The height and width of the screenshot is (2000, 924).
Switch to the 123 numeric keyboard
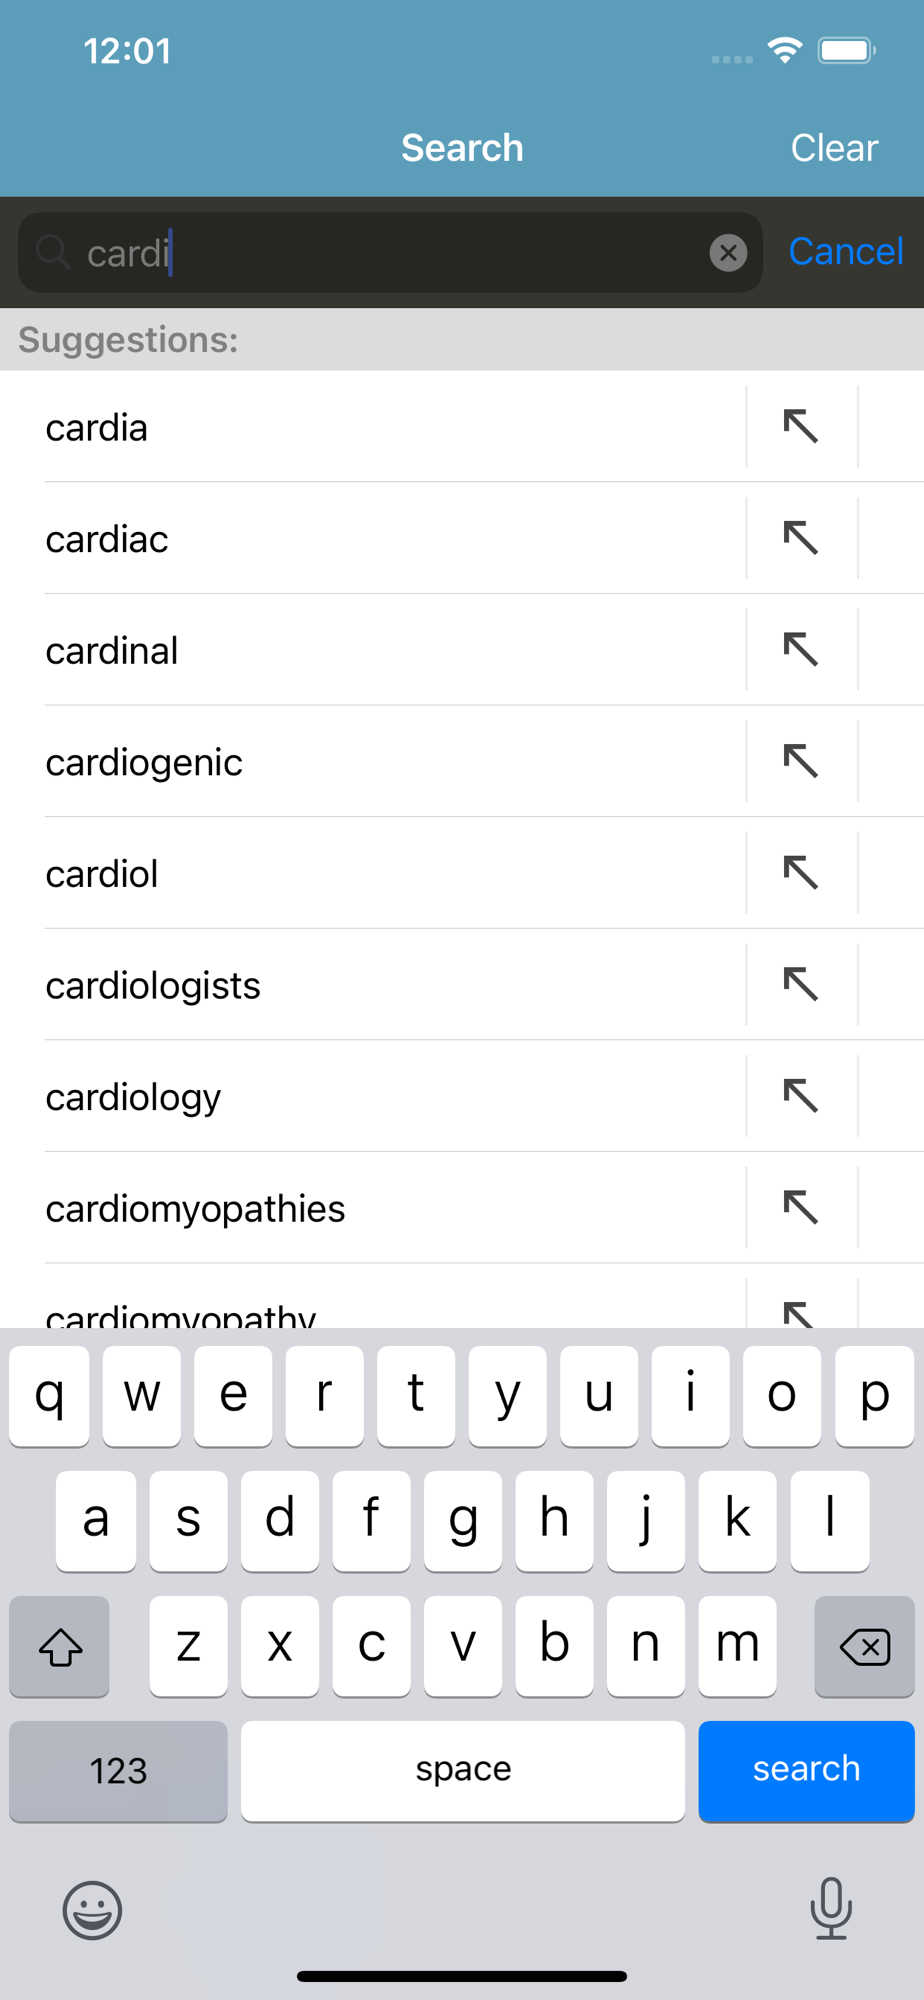click(118, 1771)
